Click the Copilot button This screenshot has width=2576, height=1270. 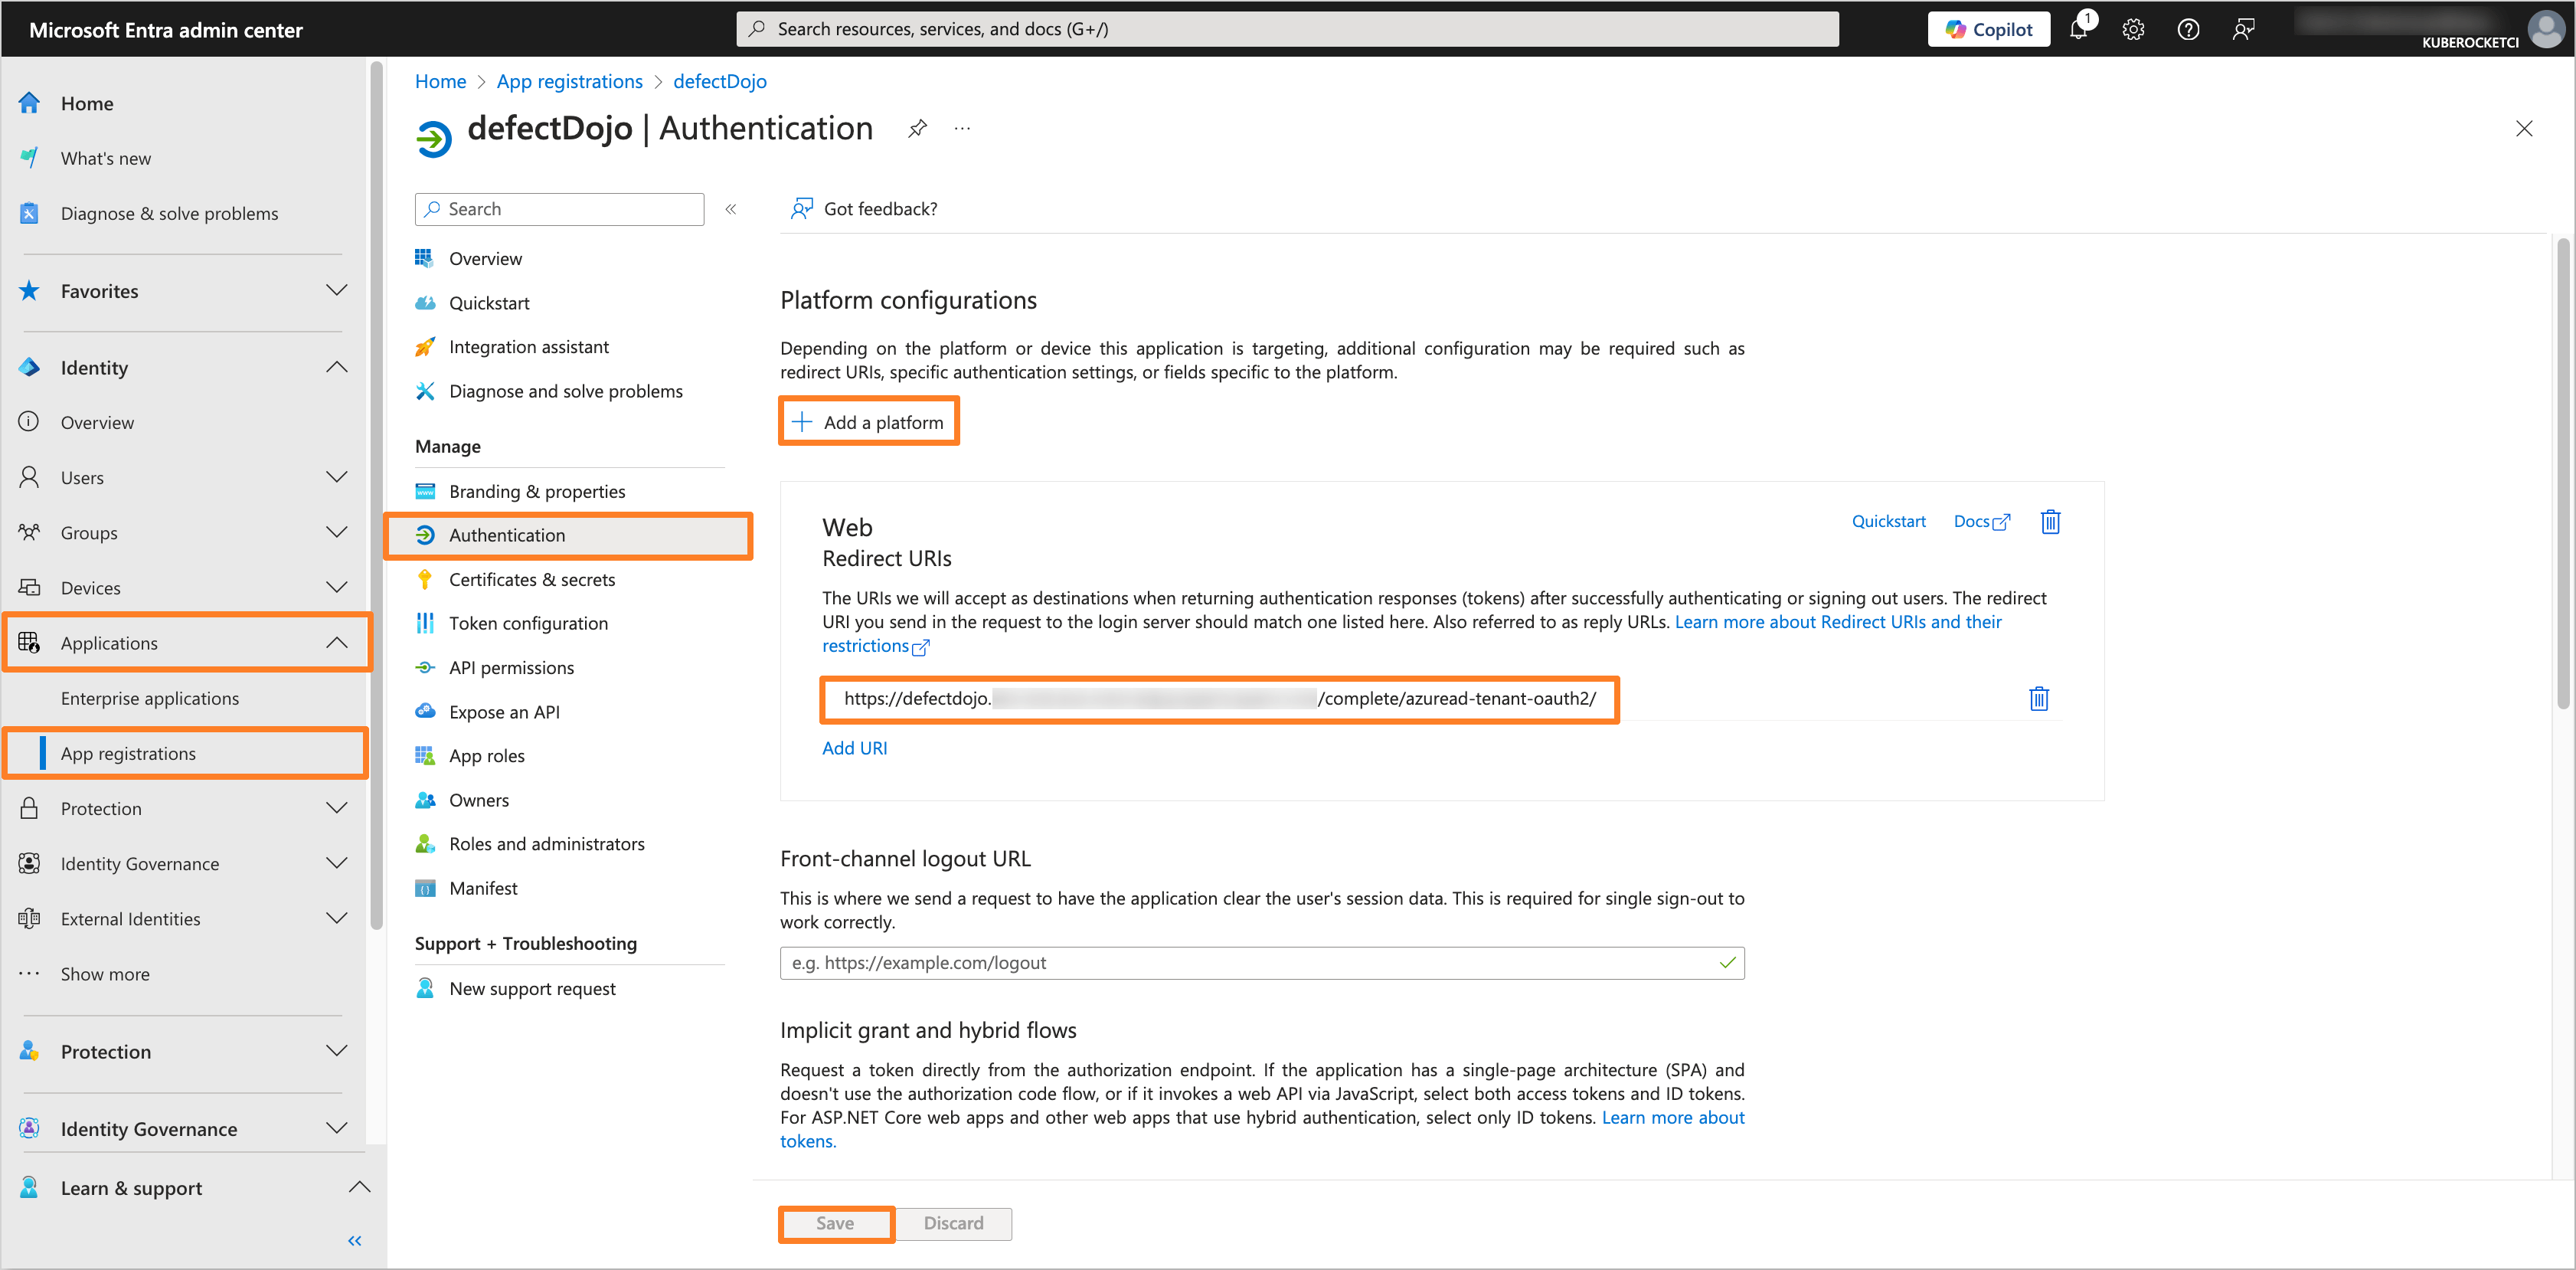pos(1988,29)
